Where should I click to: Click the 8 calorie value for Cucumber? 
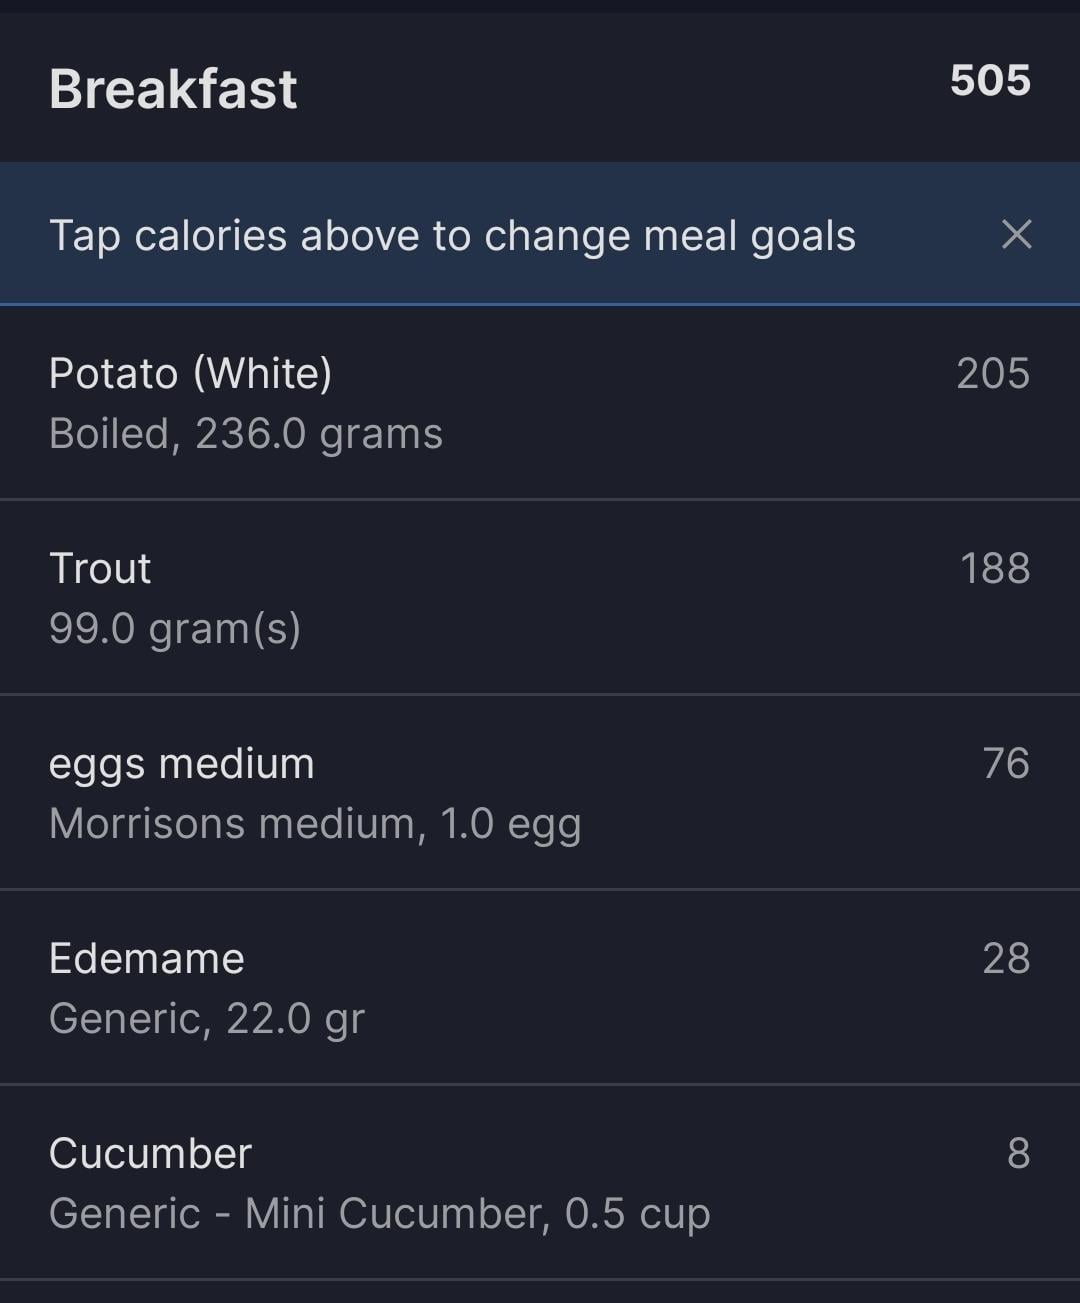click(x=1018, y=1153)
